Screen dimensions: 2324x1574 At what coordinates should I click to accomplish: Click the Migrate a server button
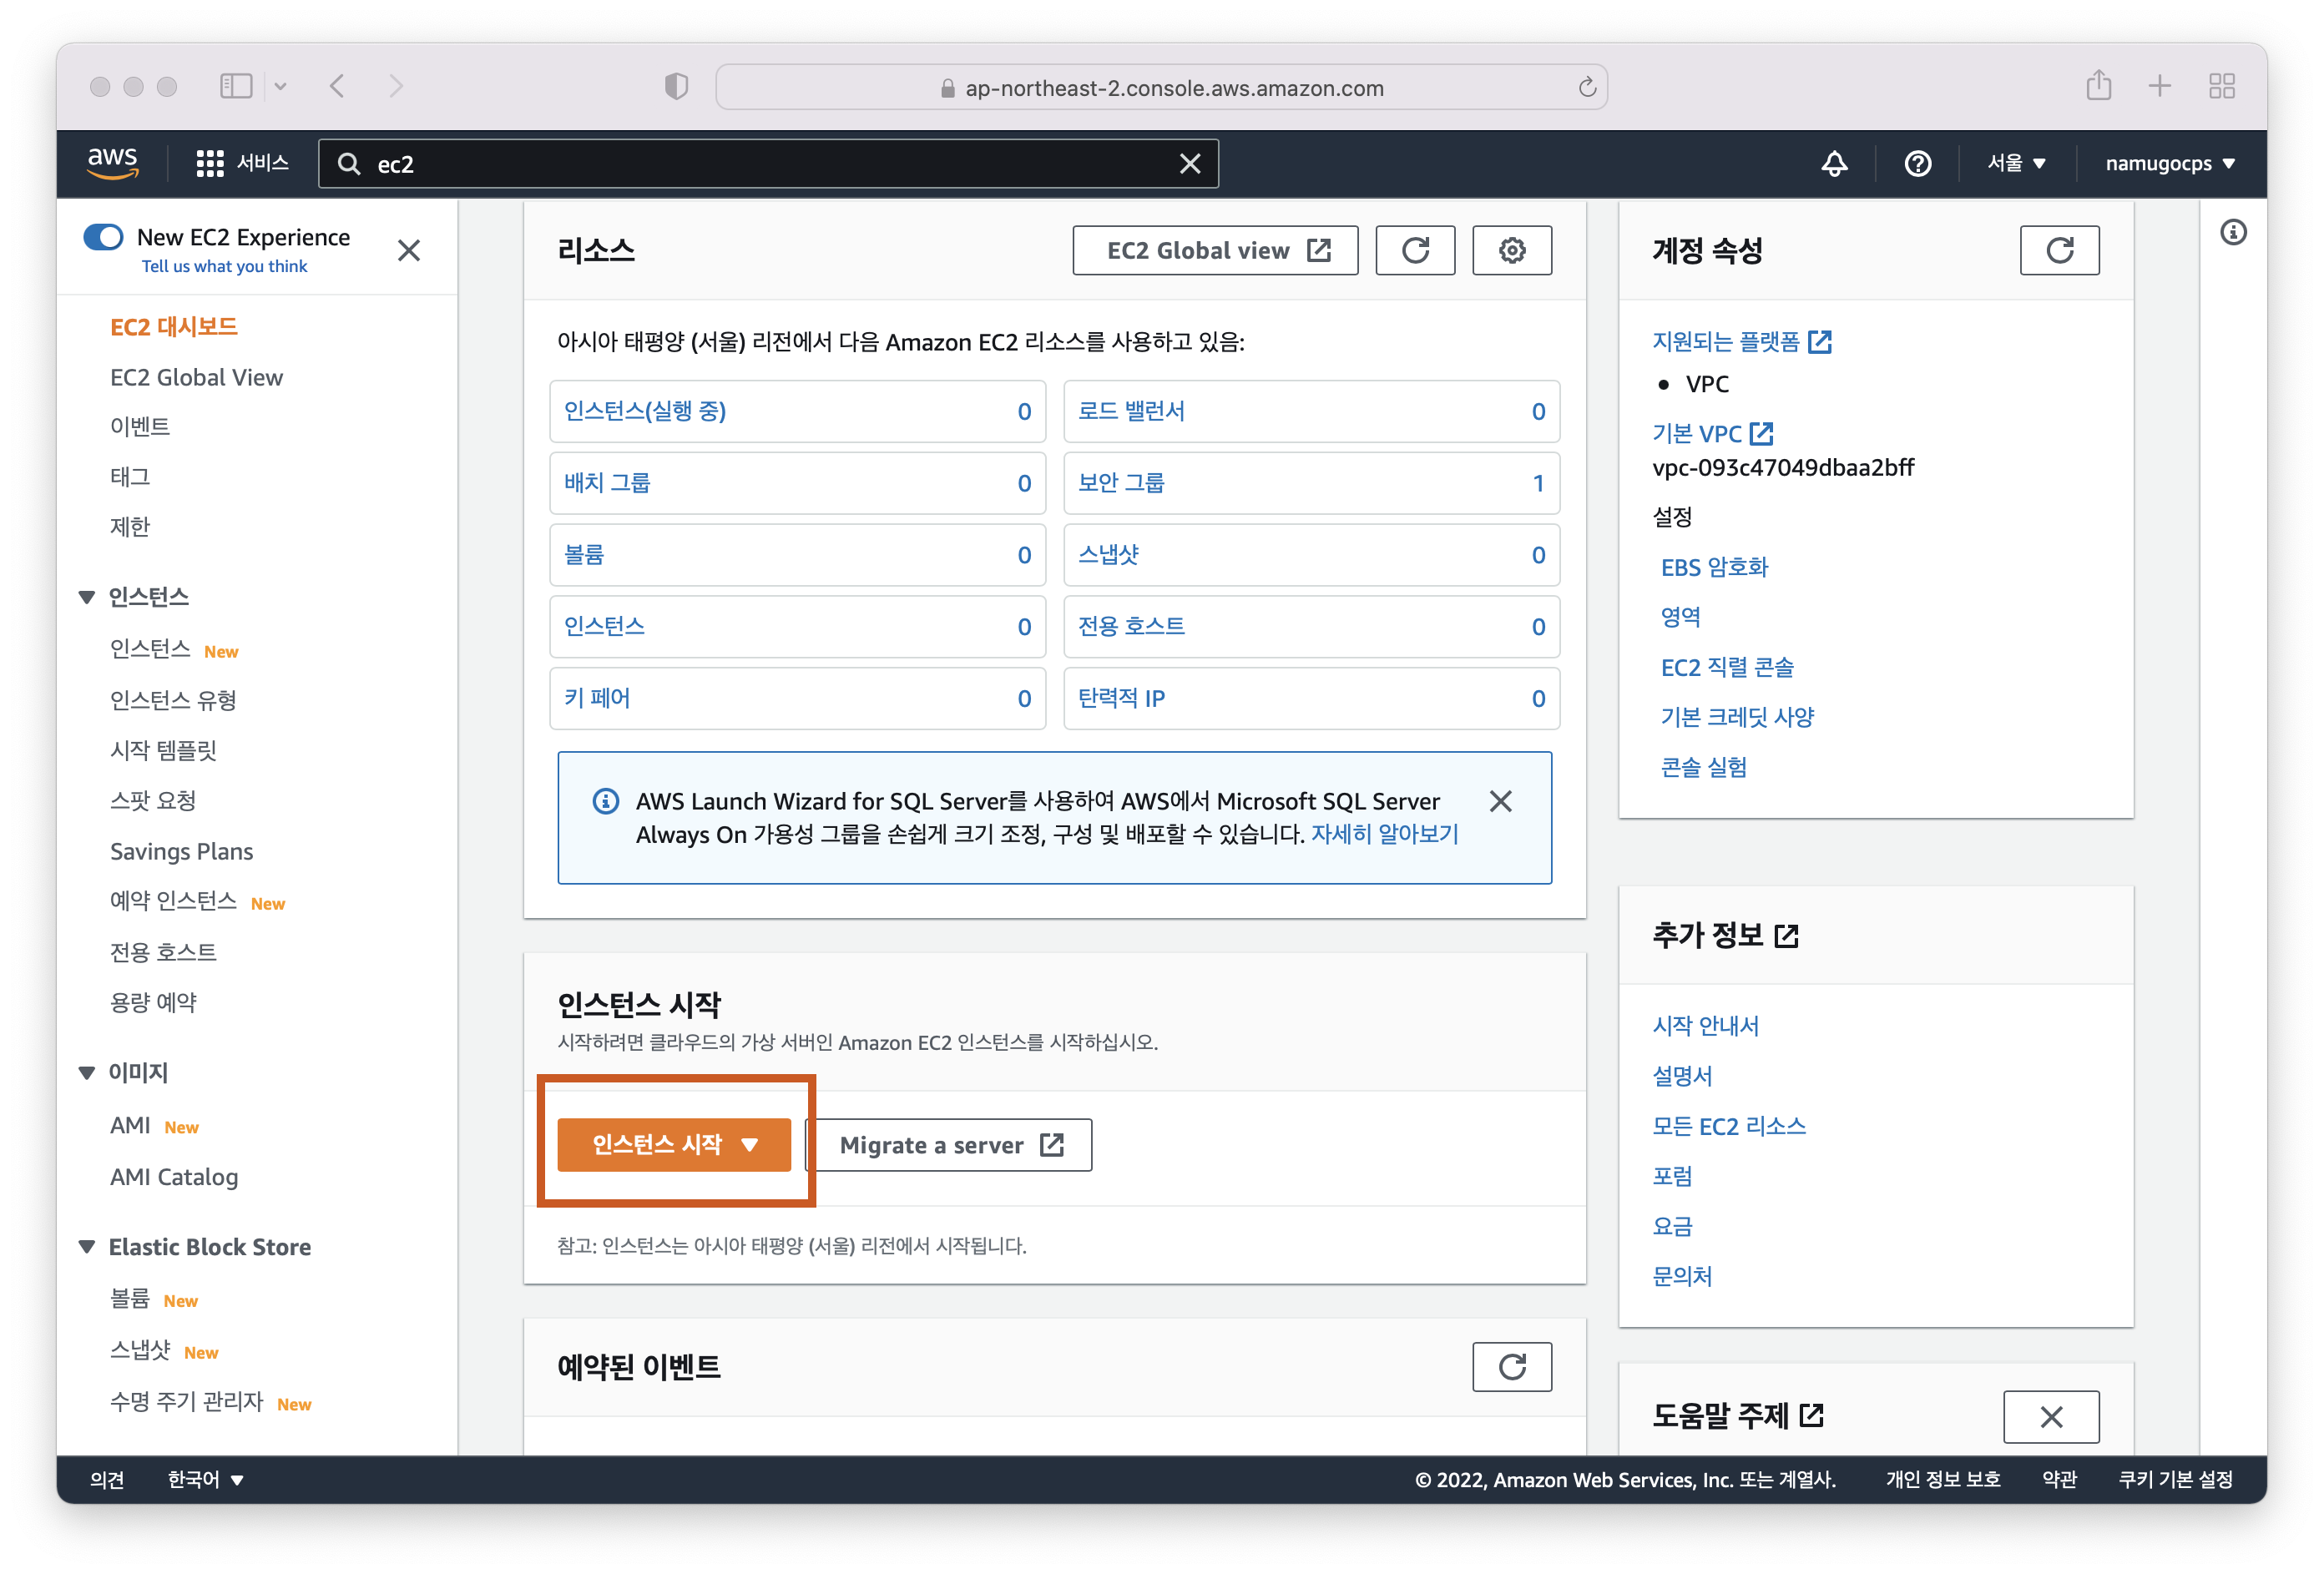tap(949, 1144)
